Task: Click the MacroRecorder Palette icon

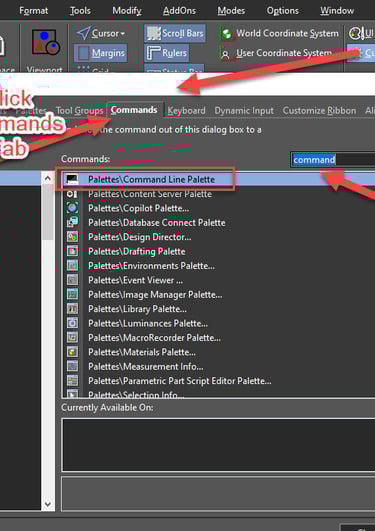Action: click(x=72, y=338)
